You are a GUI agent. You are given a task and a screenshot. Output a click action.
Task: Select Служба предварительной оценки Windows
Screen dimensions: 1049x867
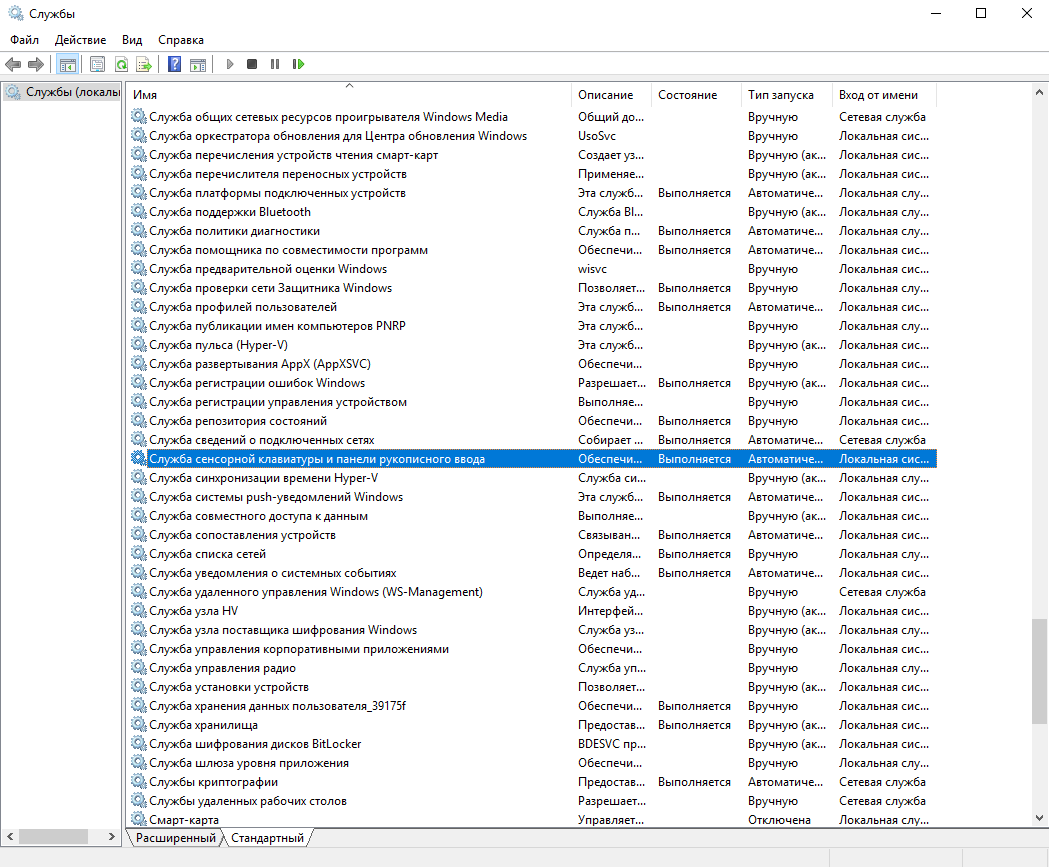pos(533,269)
